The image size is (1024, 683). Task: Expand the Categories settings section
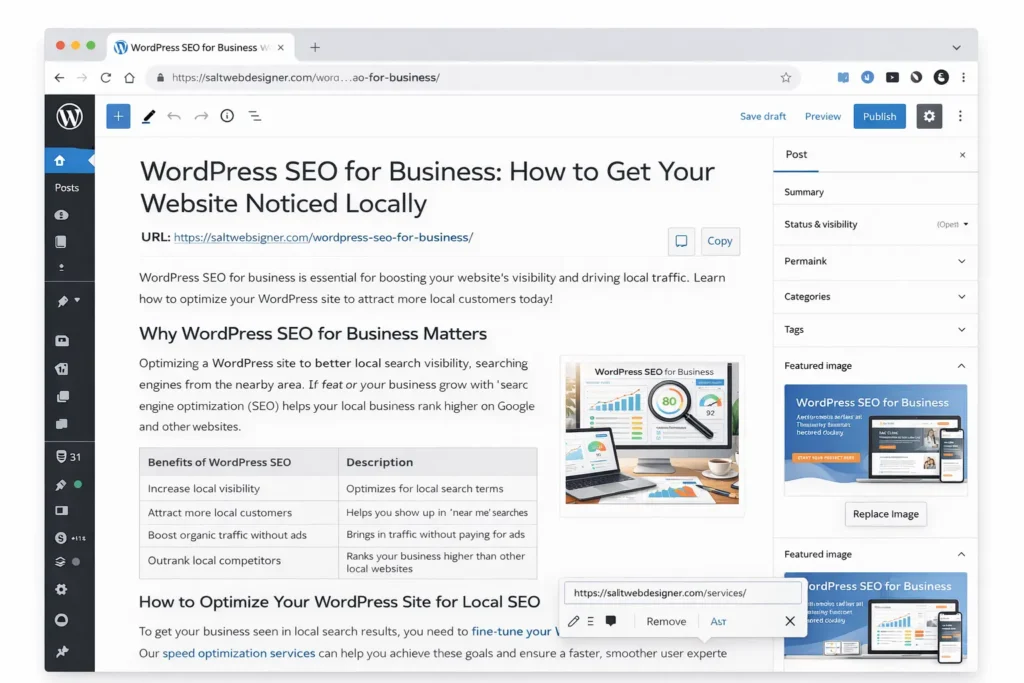(875, 296)
